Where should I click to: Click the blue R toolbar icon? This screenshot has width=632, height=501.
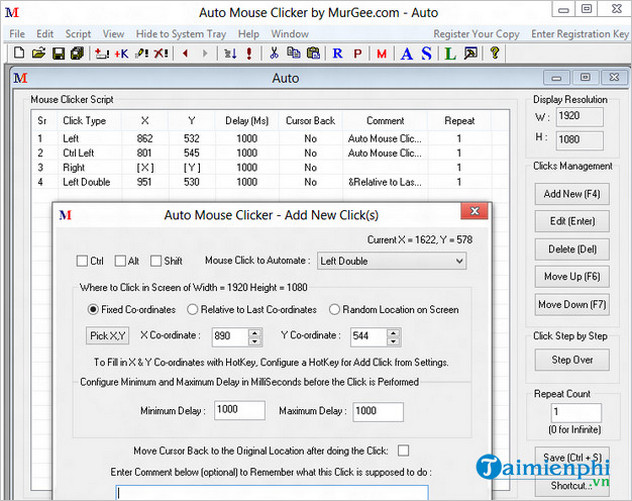click(x=337, y=53)
